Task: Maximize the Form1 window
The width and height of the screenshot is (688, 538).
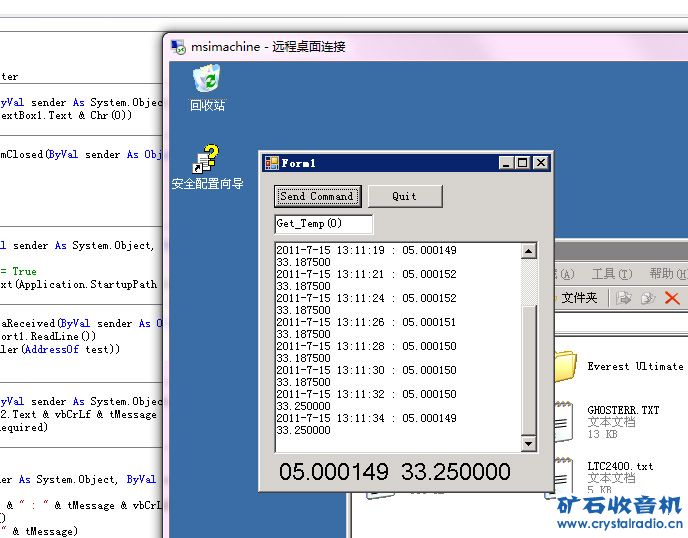Action: coord(523,163)
